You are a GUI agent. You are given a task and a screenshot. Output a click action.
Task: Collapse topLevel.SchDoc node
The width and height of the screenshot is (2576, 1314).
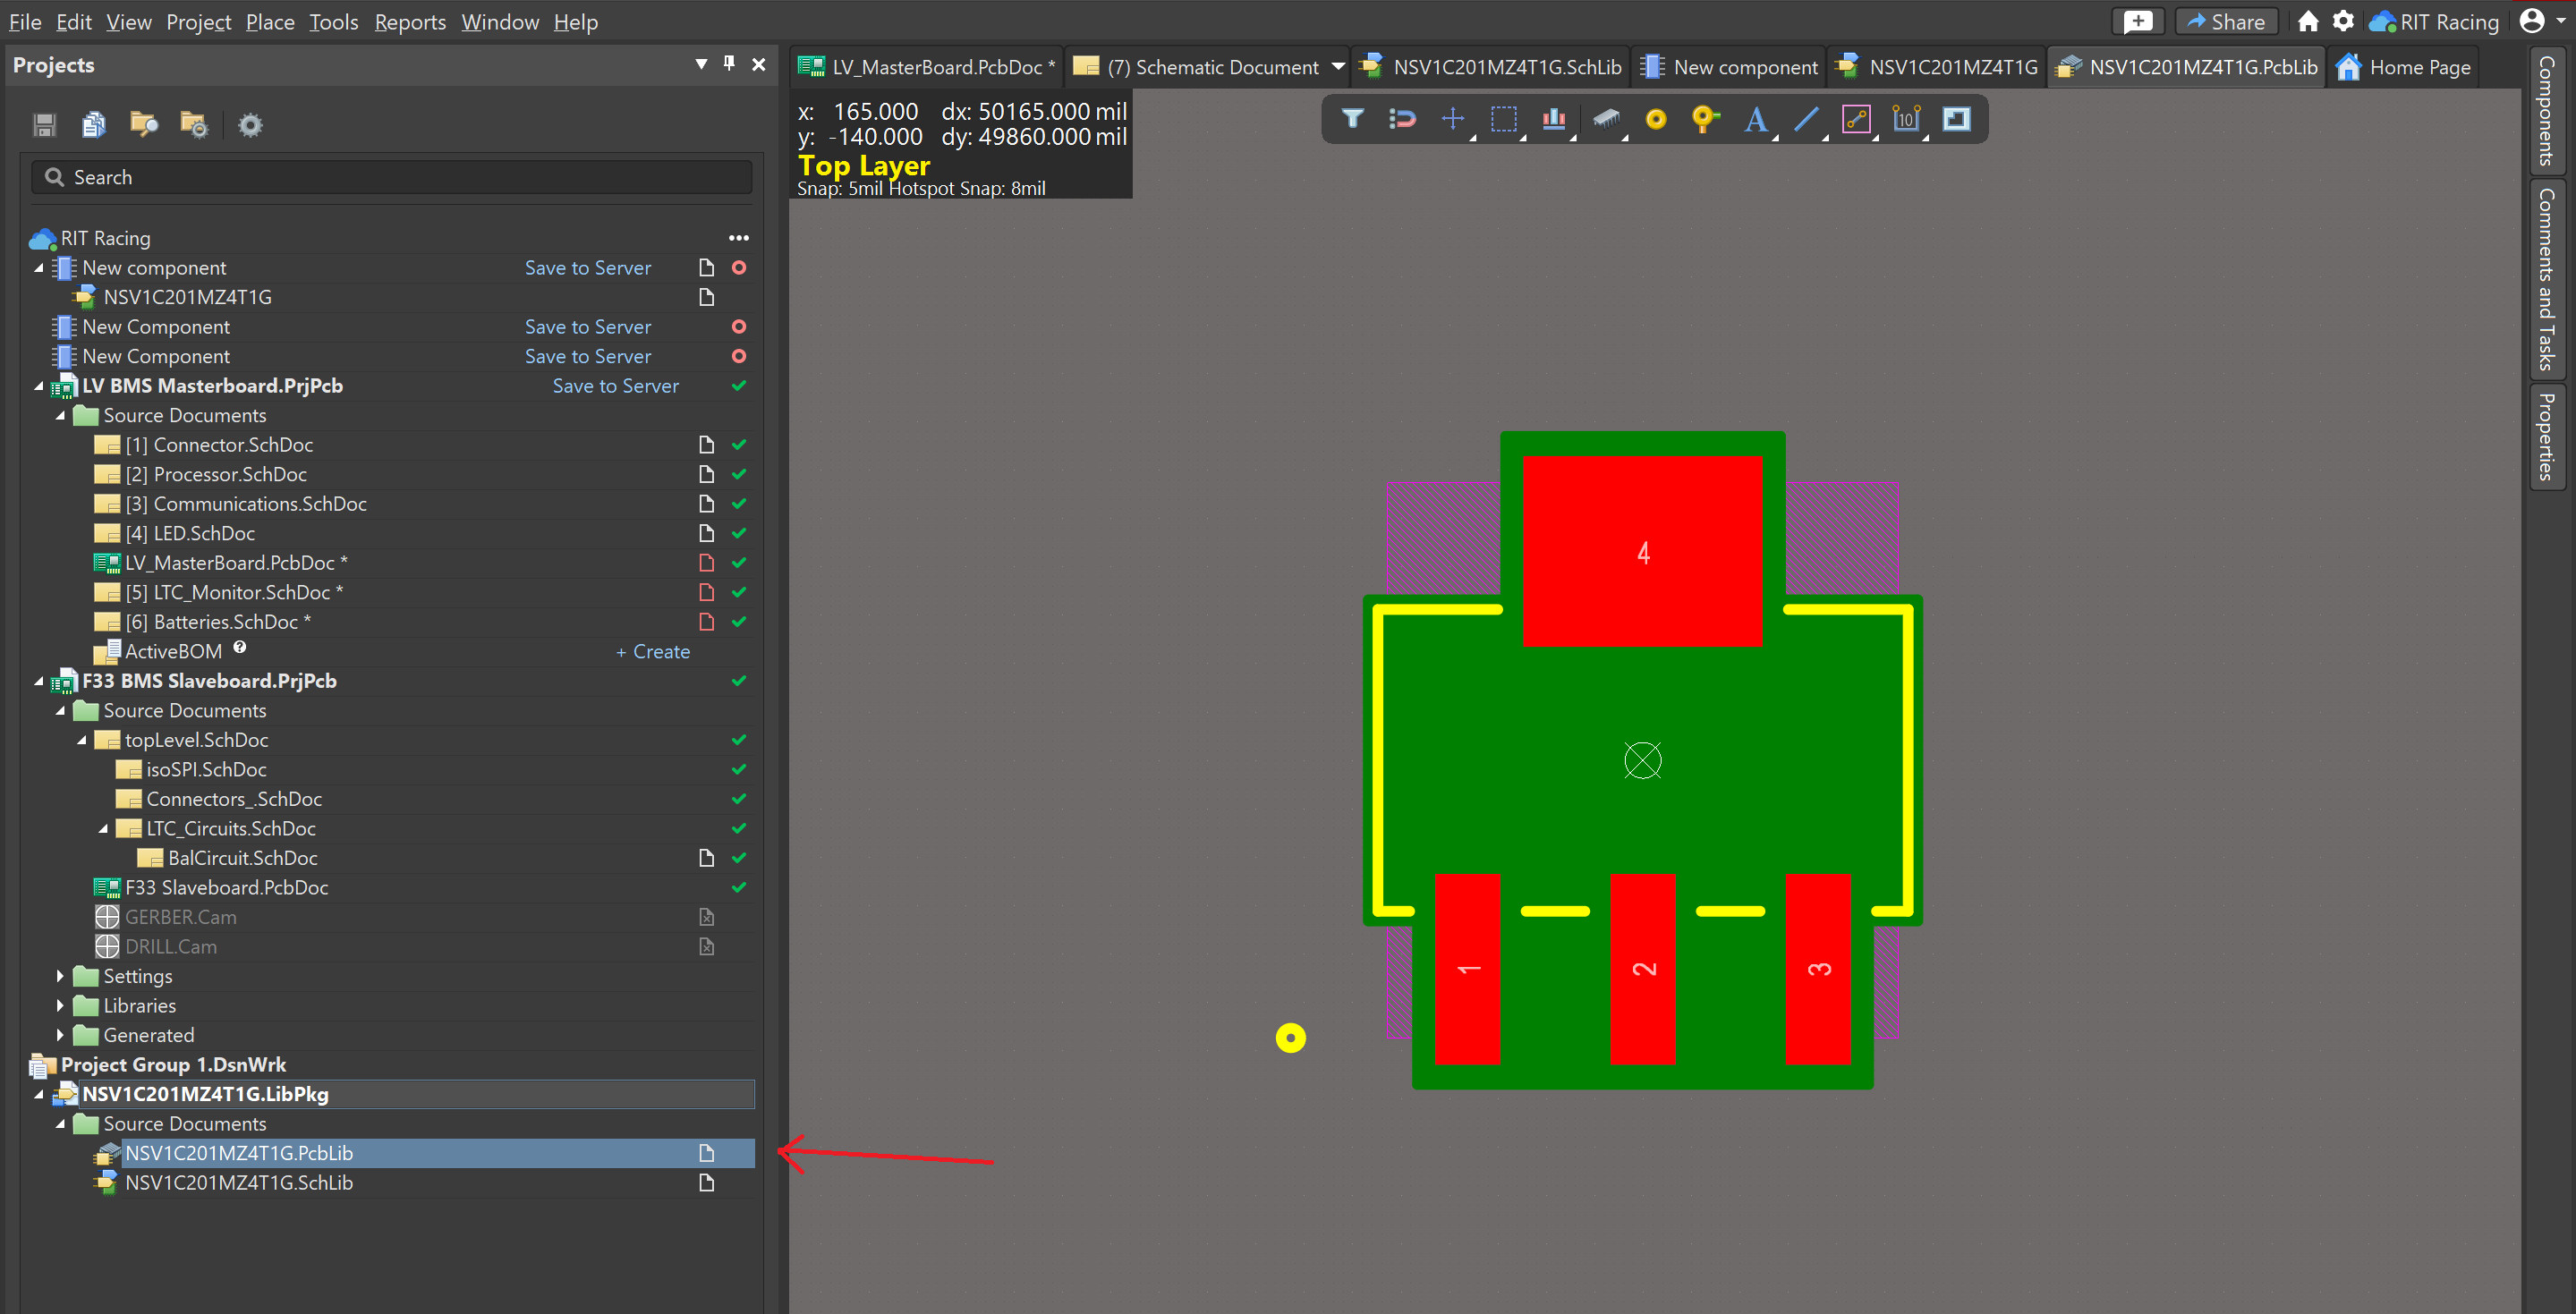click(x=82, y=740)
